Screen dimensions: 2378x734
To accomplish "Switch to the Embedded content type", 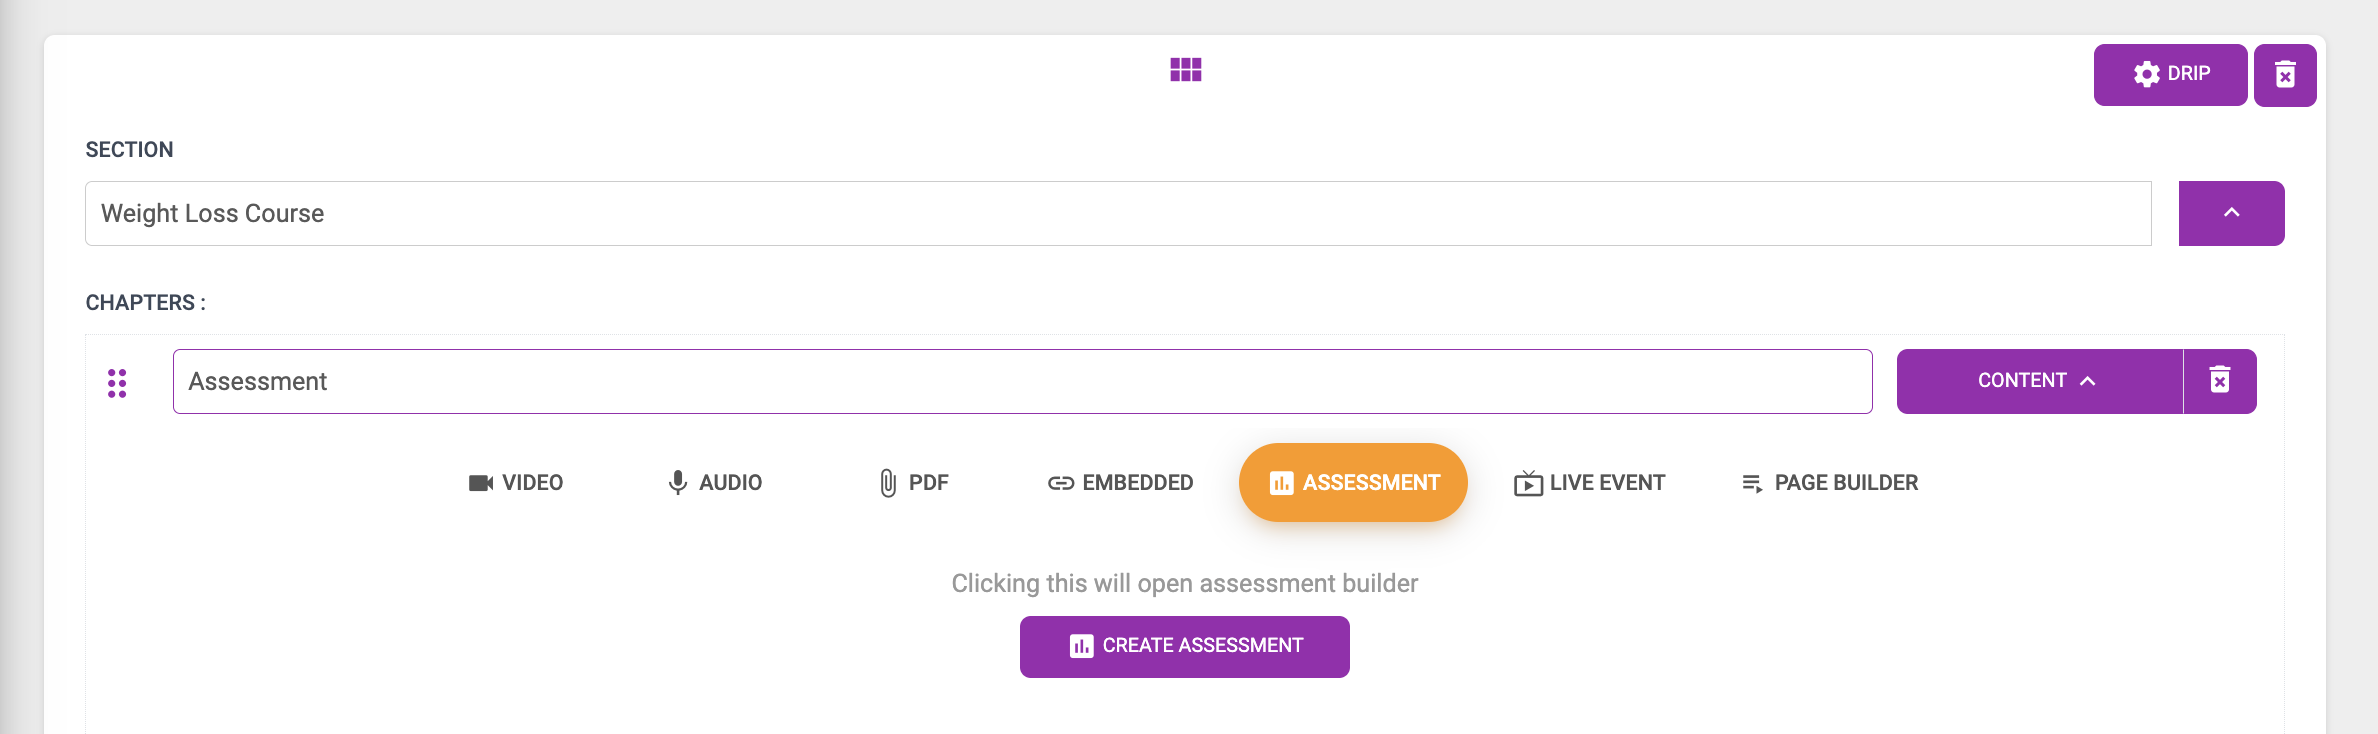I will [1120, 483].
